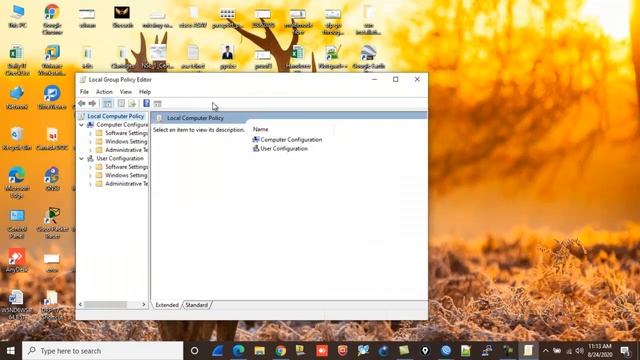The width and height of the screenshot is (640, 360).
Task: Open the notification center icon
Action: pyautogui.click(x=625, y=351)
